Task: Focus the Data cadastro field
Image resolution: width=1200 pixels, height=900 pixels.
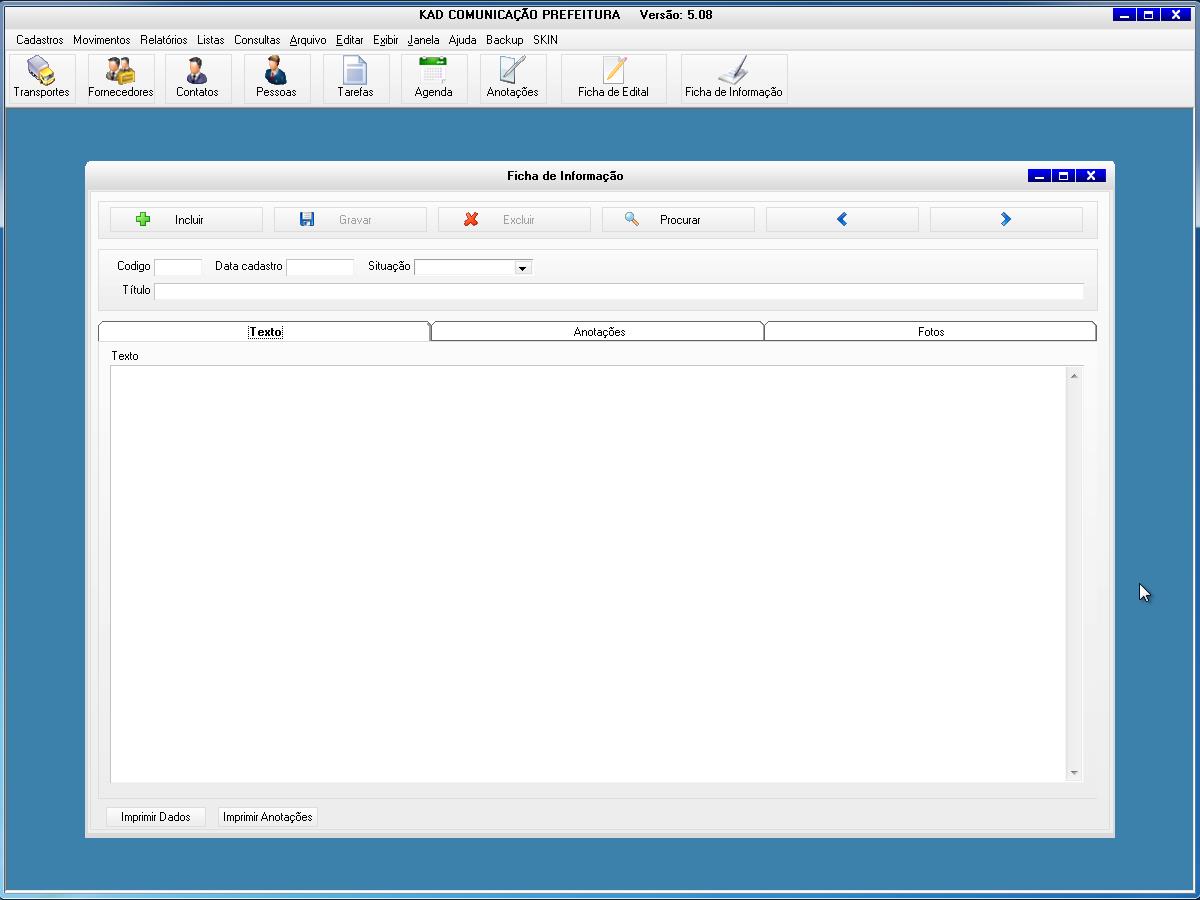Action: [320, 267]
